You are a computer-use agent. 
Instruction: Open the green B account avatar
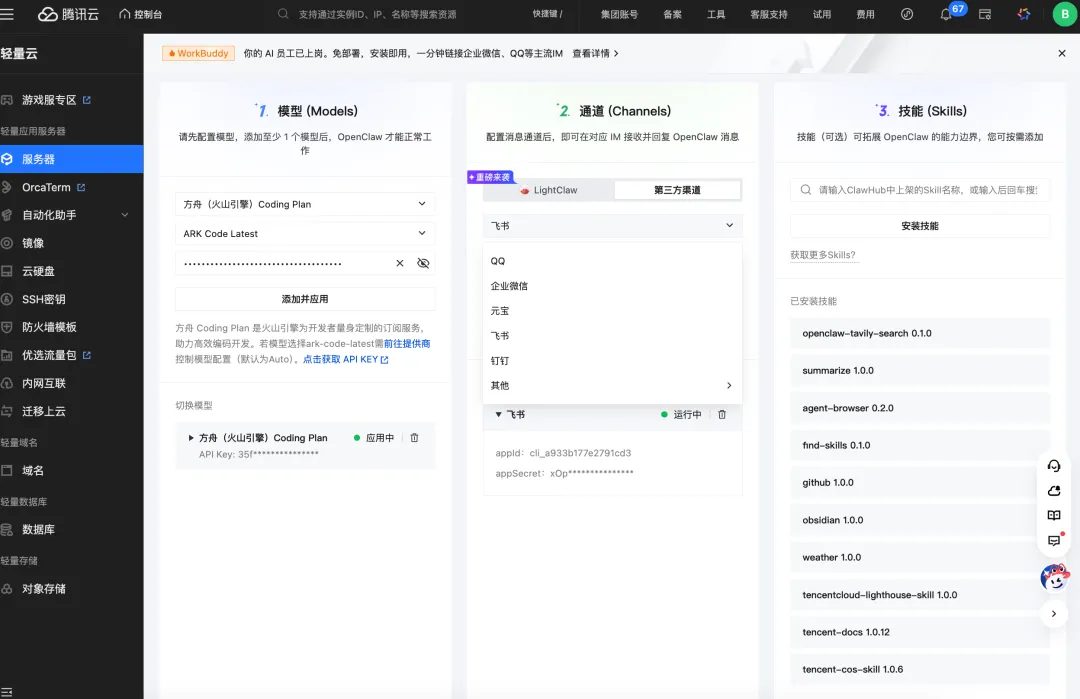1064,14
